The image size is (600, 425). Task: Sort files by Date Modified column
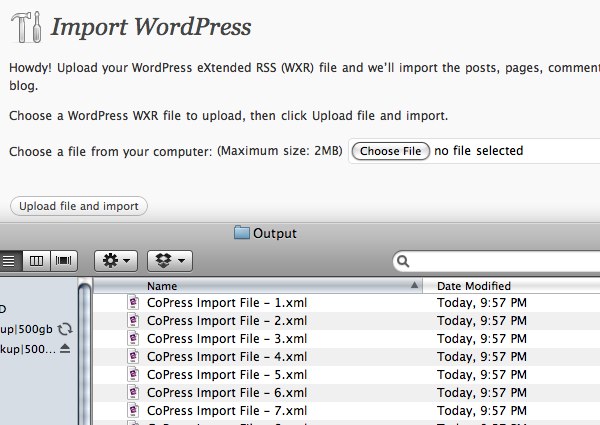pyautogui.click(x=511, y=286)
